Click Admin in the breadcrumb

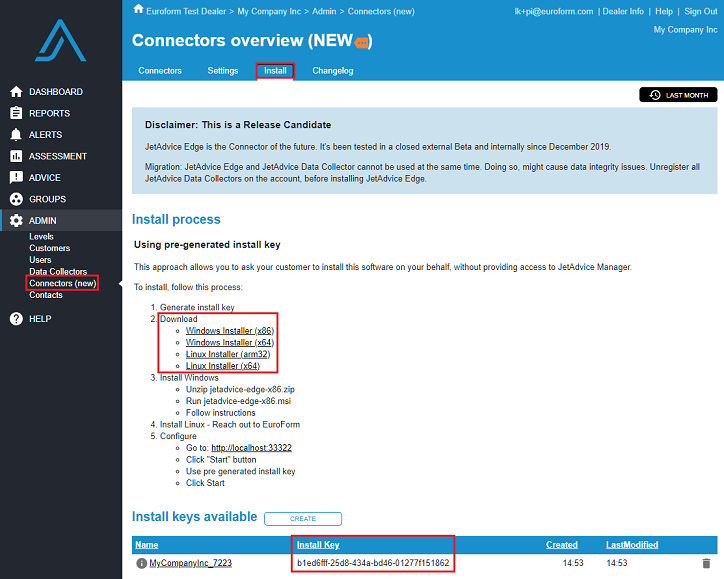[x=324, y=12]
